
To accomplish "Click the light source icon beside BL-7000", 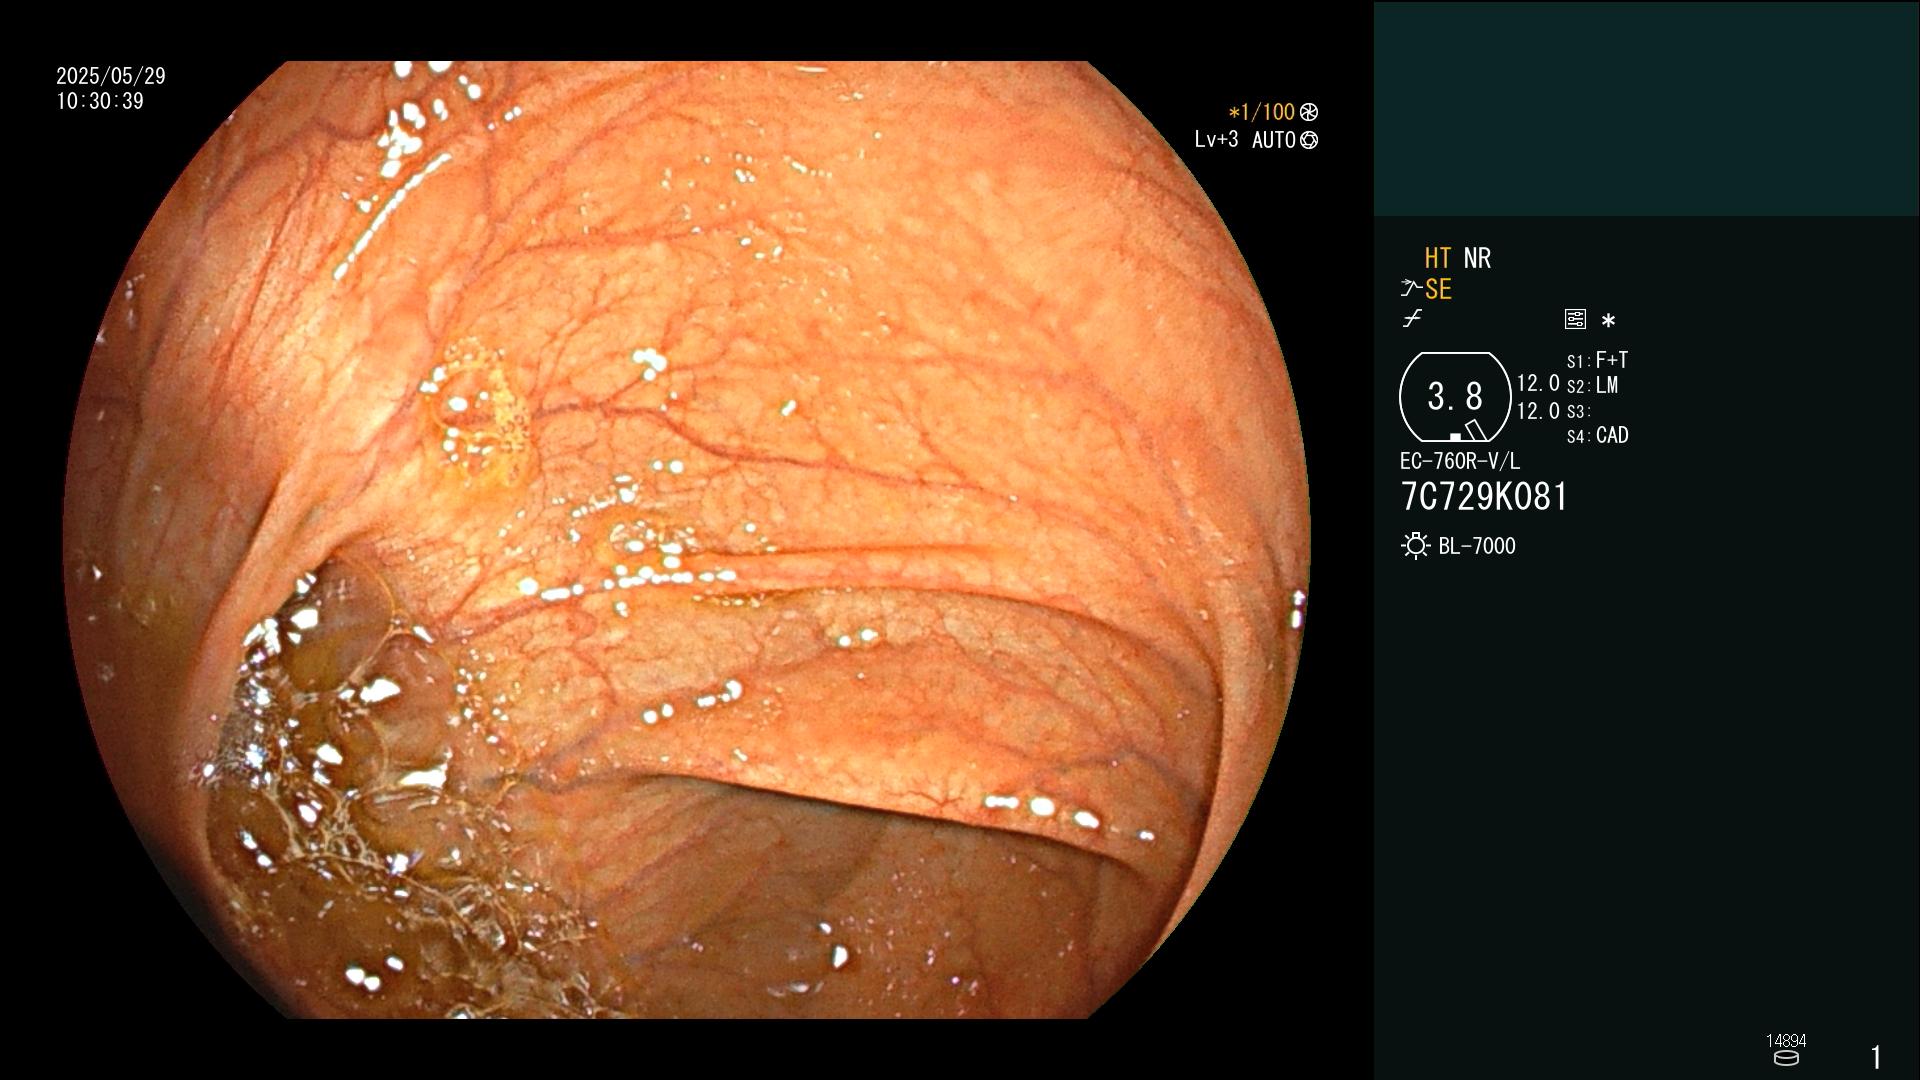I will coord(1416,546).
